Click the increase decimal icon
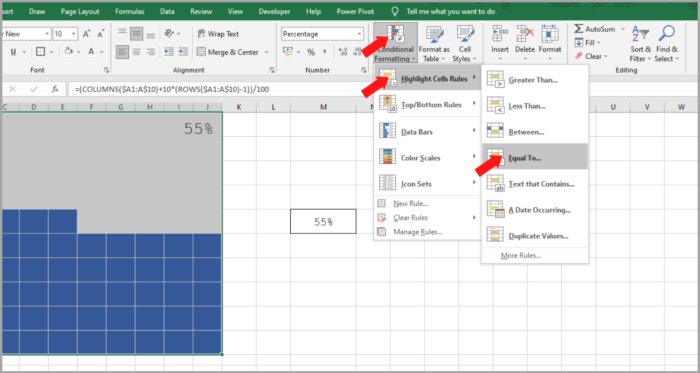700x373 pixels. 343,52
